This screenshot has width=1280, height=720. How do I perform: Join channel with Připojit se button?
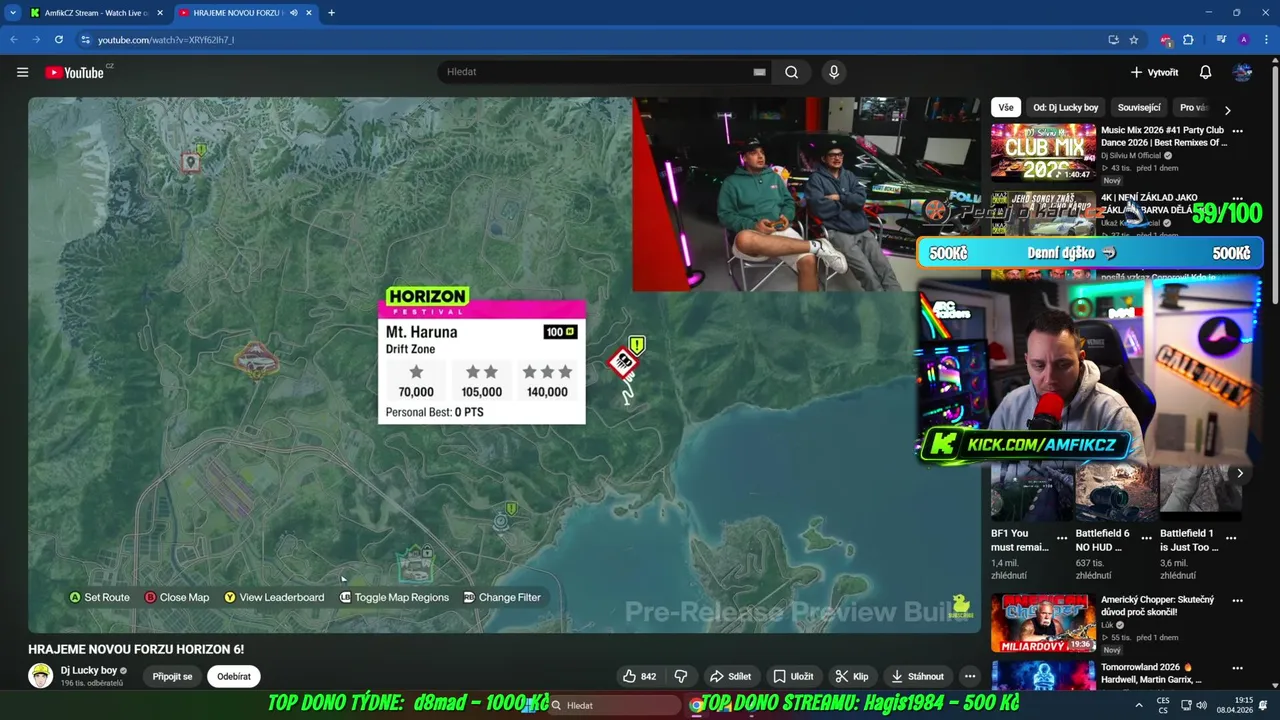pyautogui.click(x=172, y=676)
